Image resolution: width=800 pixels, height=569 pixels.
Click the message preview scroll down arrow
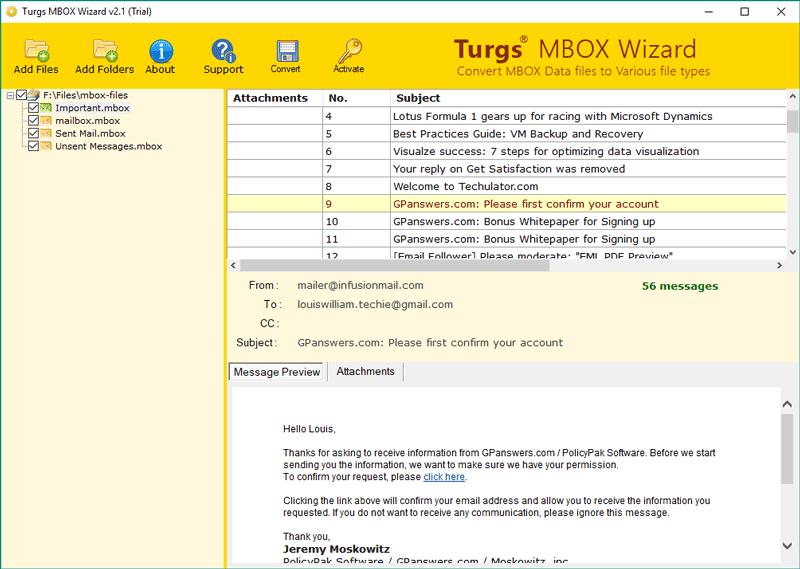[787, 546]
